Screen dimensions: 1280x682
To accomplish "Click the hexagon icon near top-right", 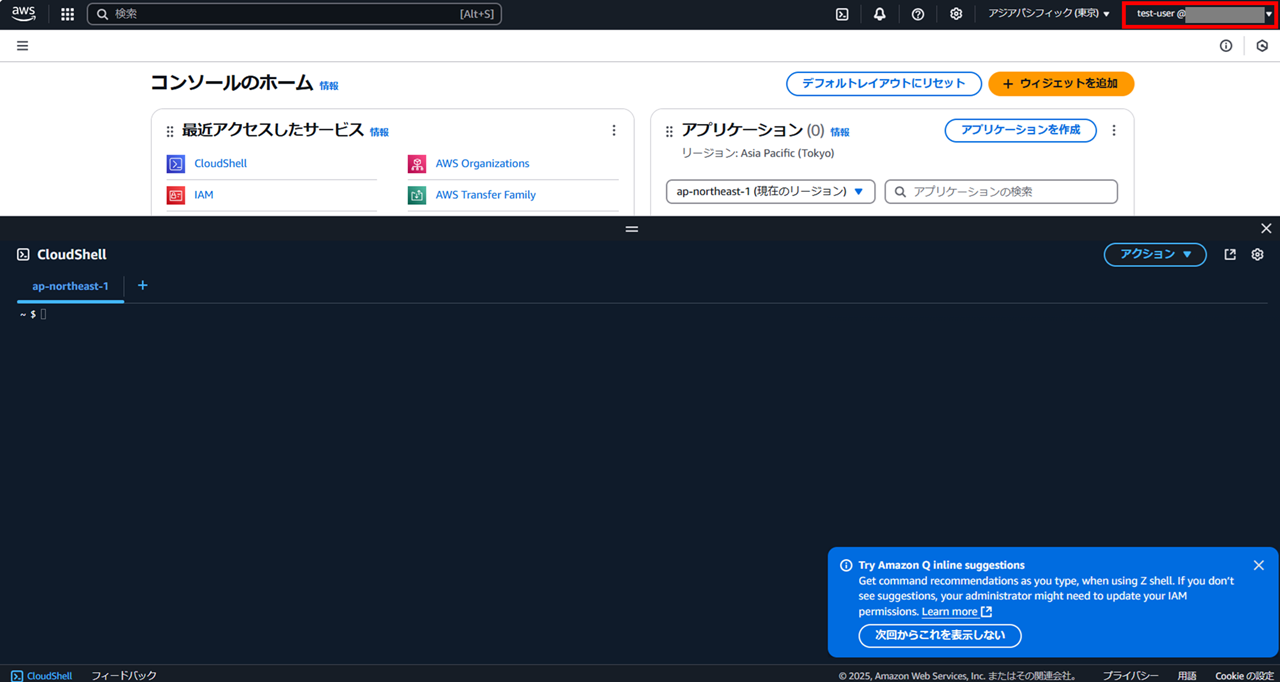I will point(1262,46).
